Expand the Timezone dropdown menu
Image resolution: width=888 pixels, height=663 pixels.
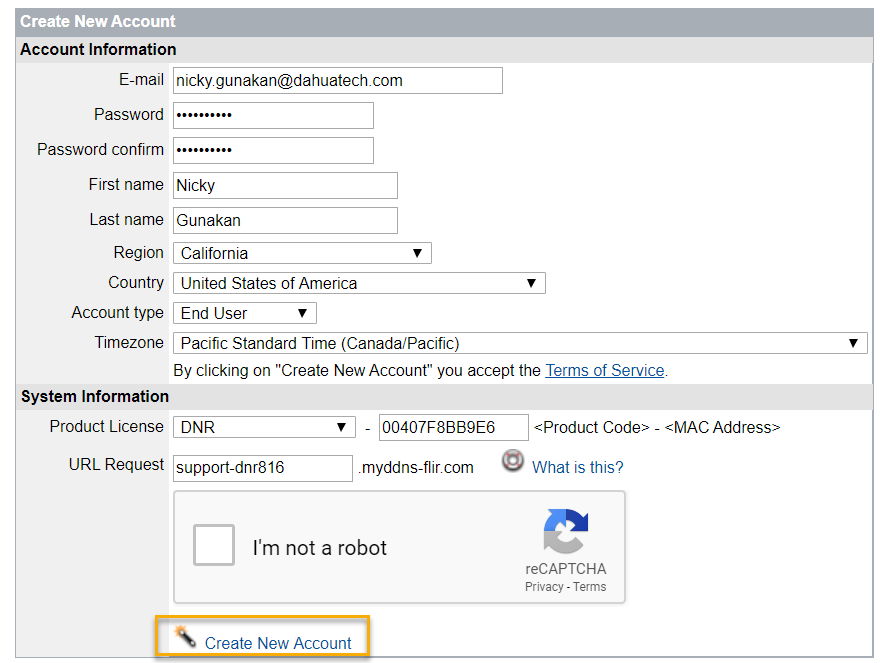520,343
